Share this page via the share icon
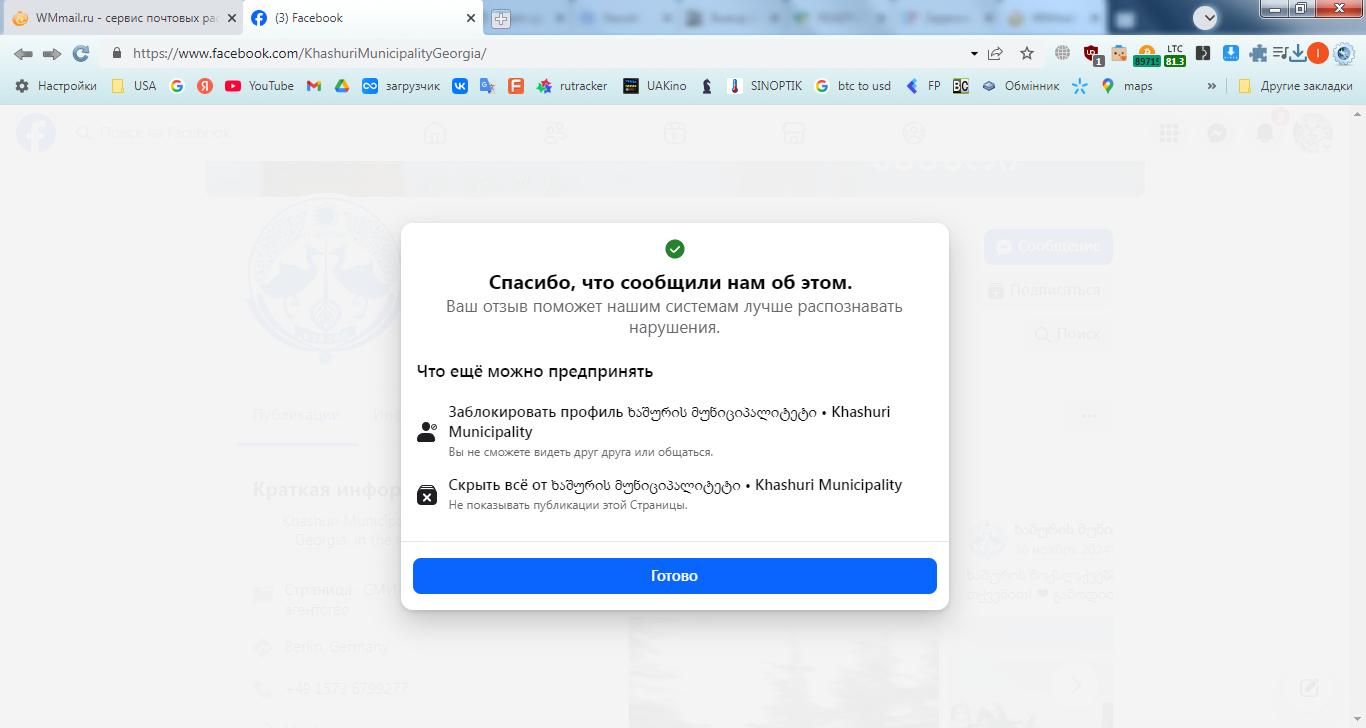Image resolution: width=1366 pixels, height=728 pixels. 996,53
